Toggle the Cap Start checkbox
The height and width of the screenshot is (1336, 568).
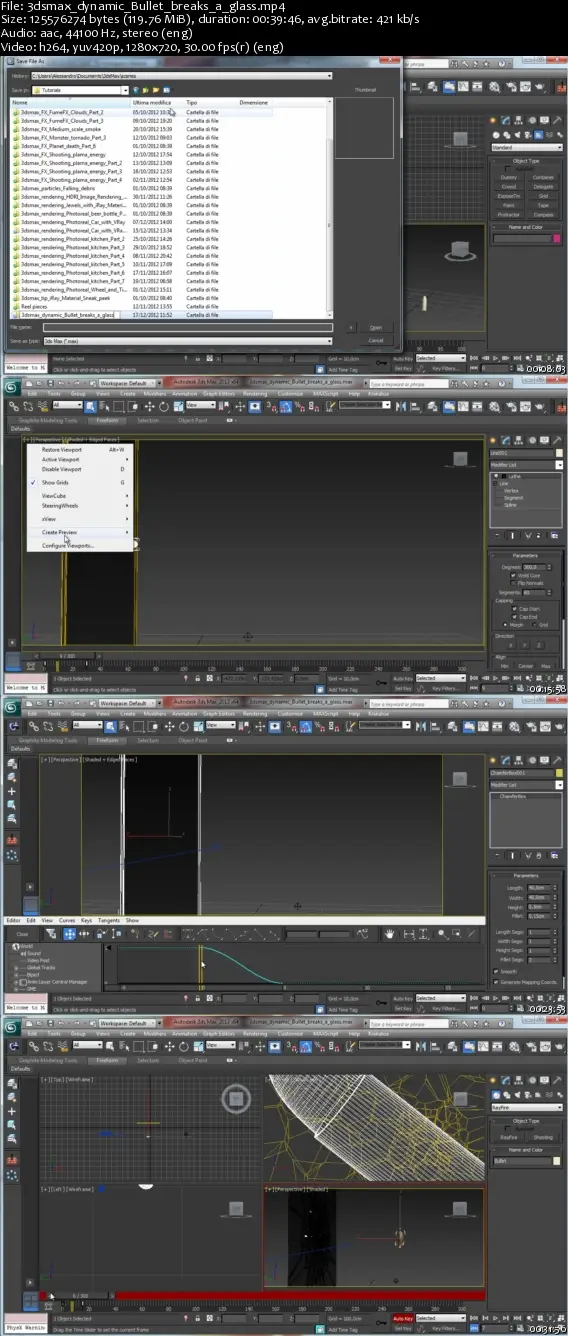pyautogui.click(x=513, y=609)
